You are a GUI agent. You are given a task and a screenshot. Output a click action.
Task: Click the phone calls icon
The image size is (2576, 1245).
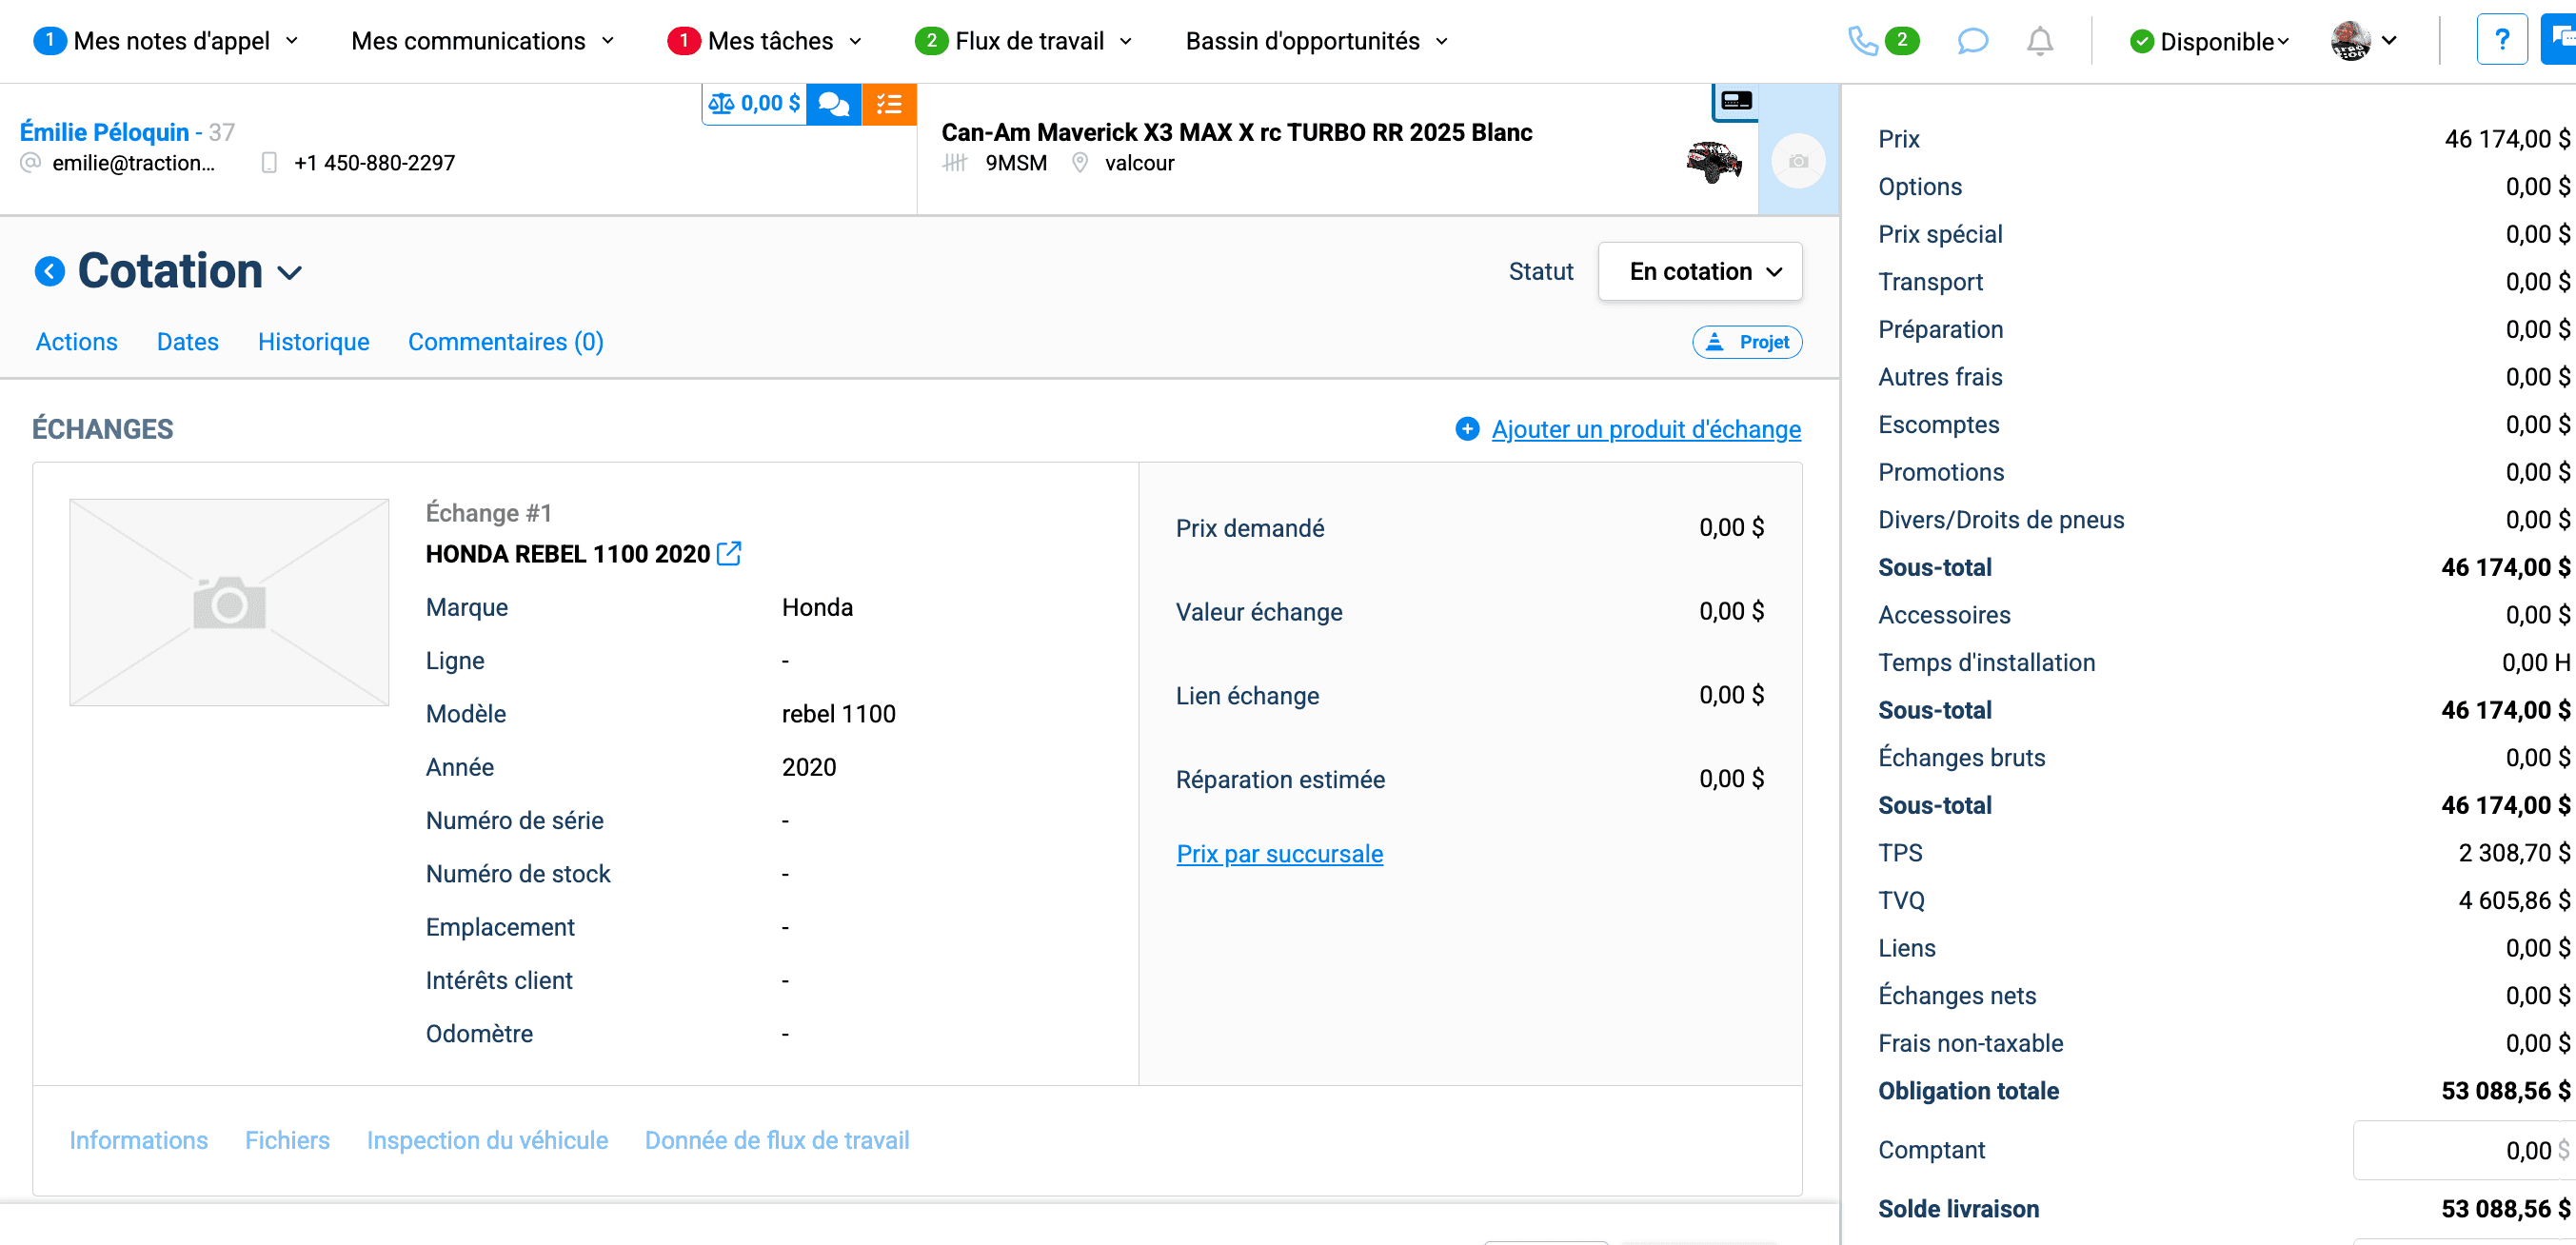tap(1862, 41)
